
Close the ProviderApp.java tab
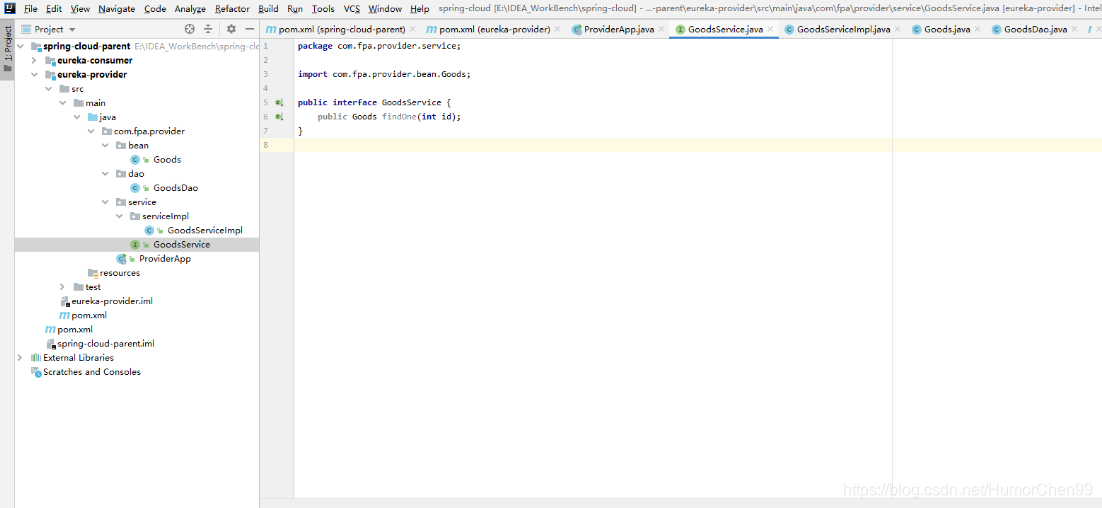click(x=661, y=30)
